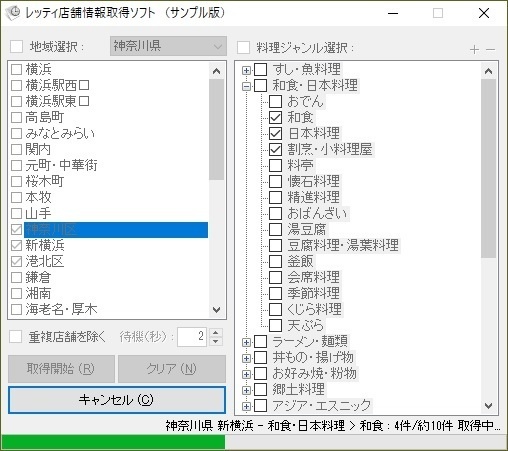The image size is (508, 451).
Task: Select the 湯豆腐 genre item
Action: click(x=307, y=229)
